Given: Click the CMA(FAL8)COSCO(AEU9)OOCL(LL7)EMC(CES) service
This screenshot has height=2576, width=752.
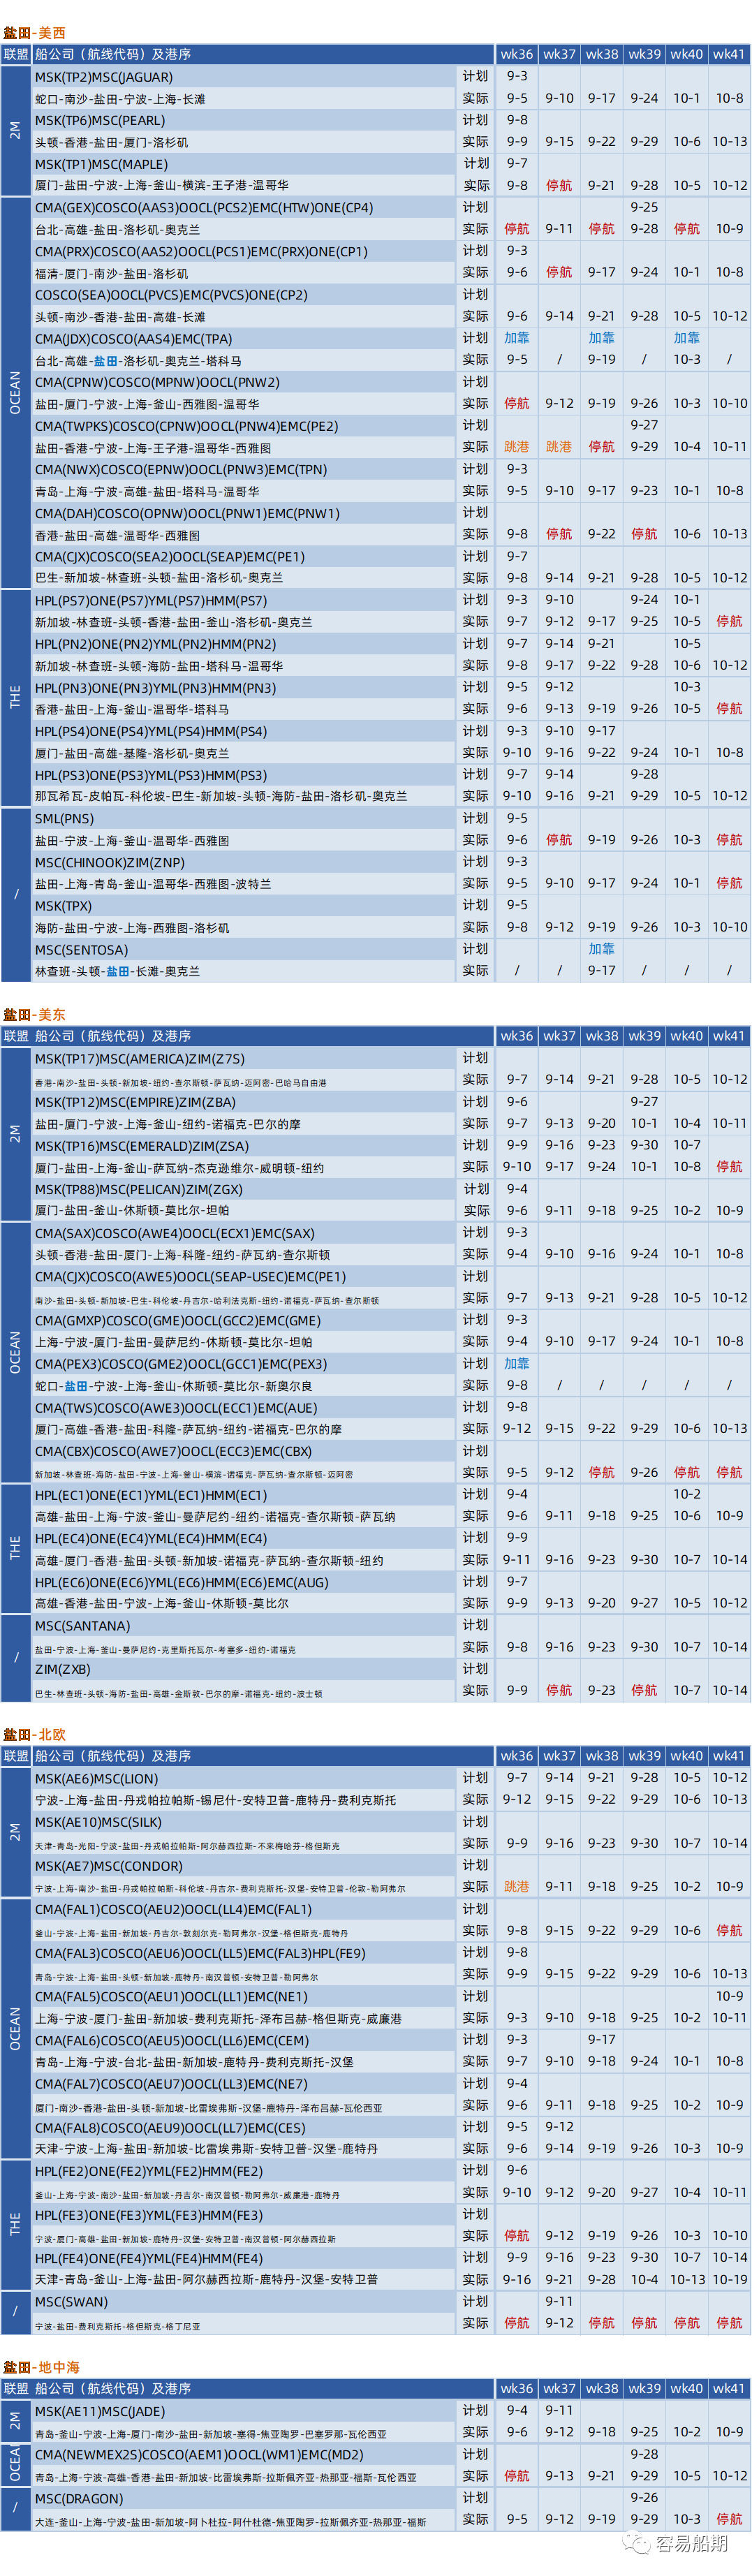Looking at the screenshot, I should [x=170, y=2128].
